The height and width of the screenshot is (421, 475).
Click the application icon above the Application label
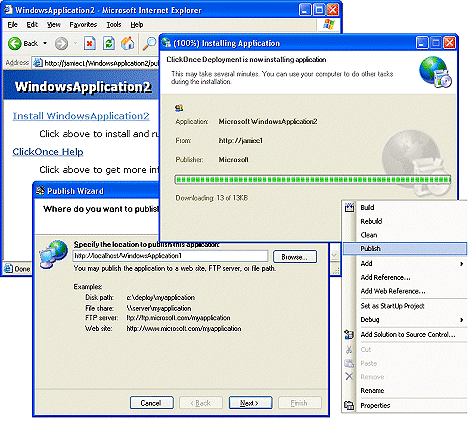pos(179,108)
